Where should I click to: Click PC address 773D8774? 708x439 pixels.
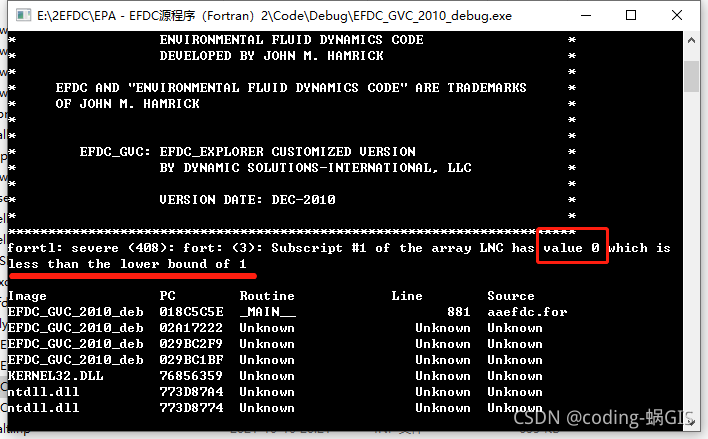(x=191, y=408)
